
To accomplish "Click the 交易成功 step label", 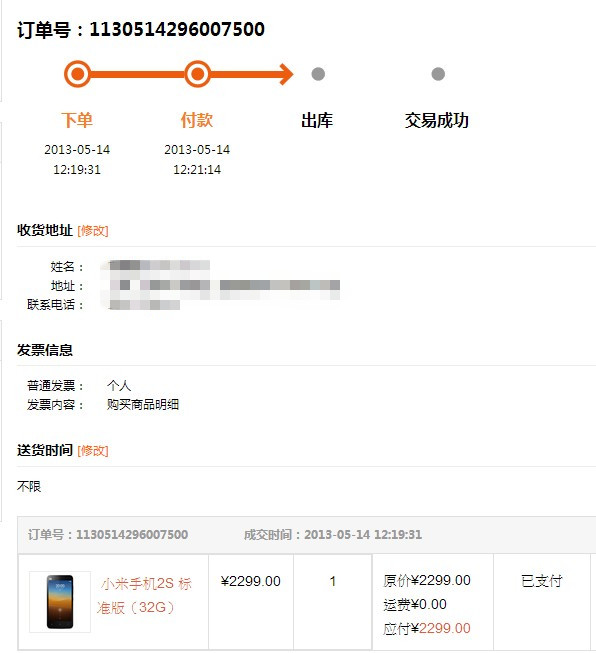I will tap(437, 120).
